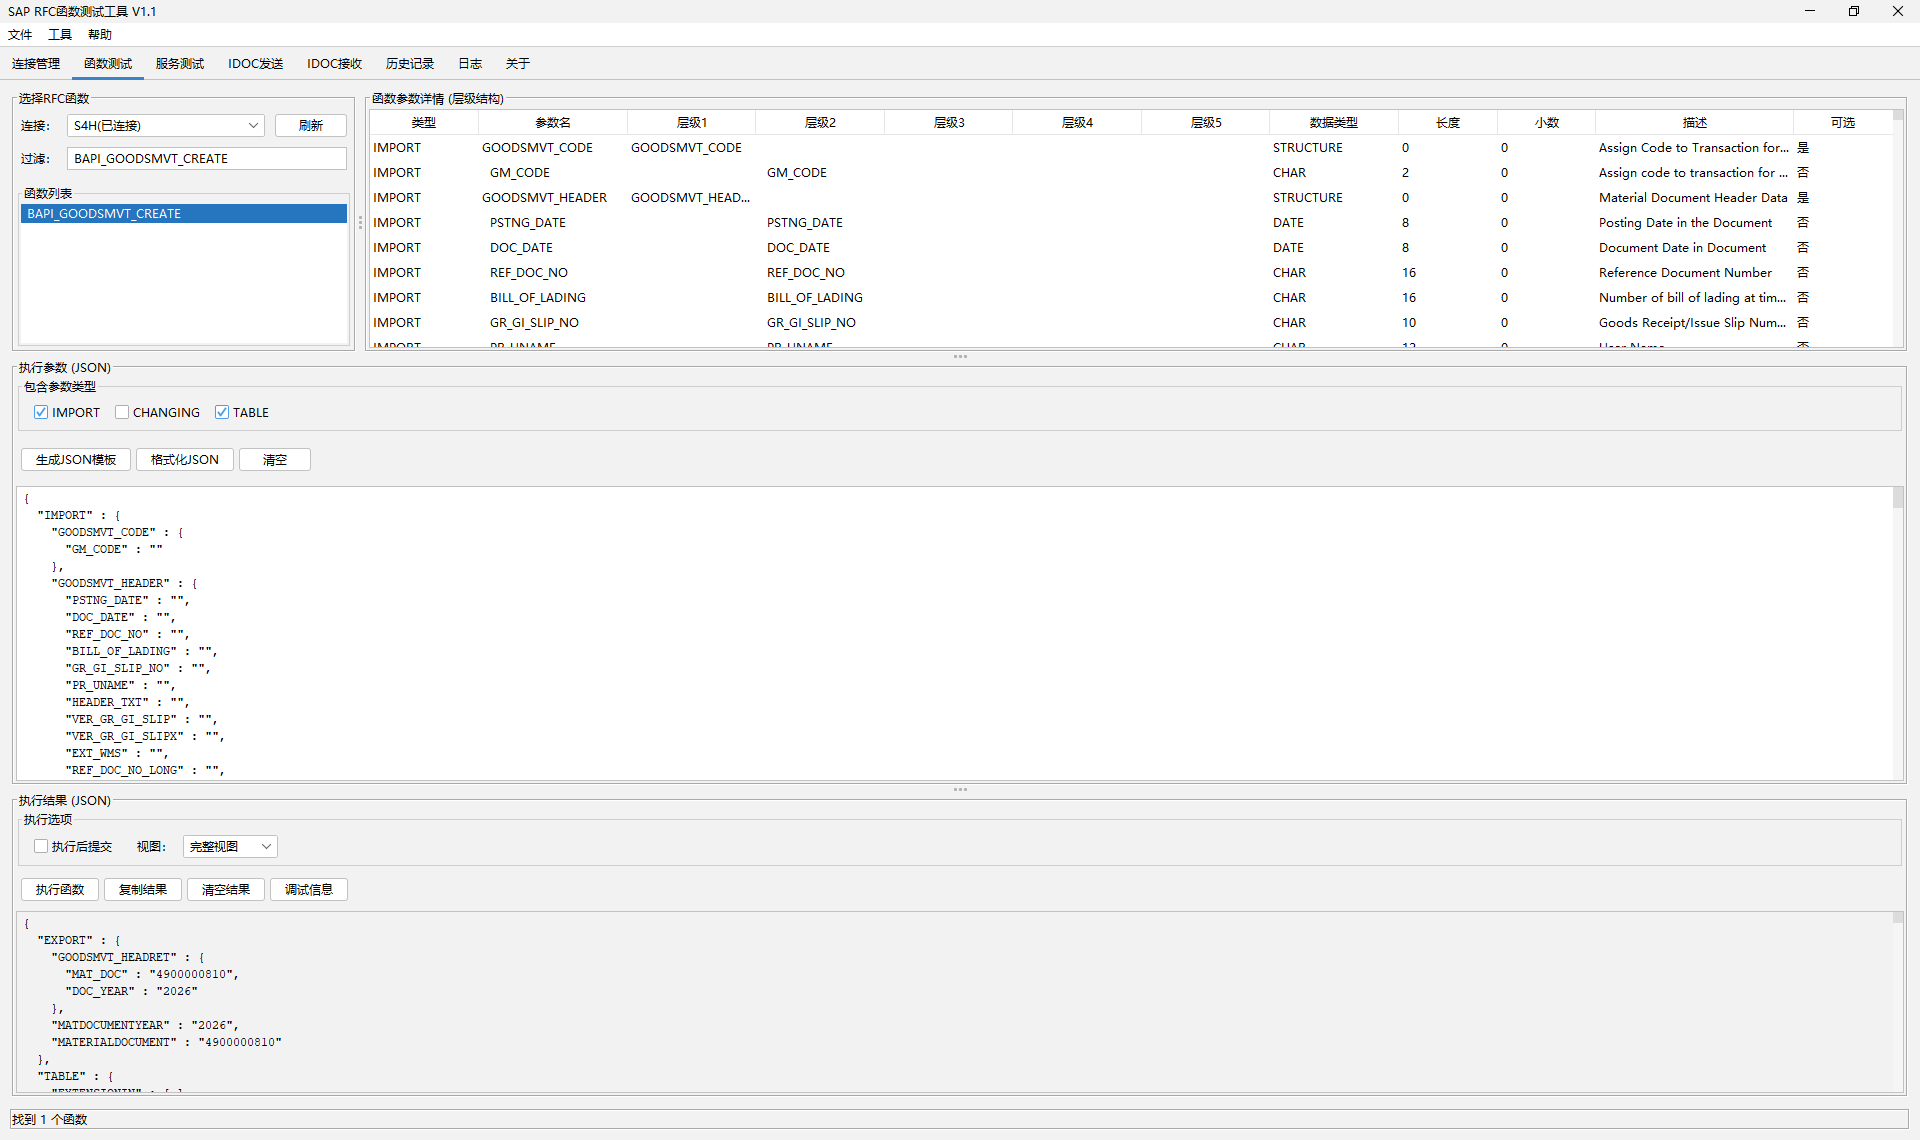Click the 复制结果 copy result button

tap(143, 889)
